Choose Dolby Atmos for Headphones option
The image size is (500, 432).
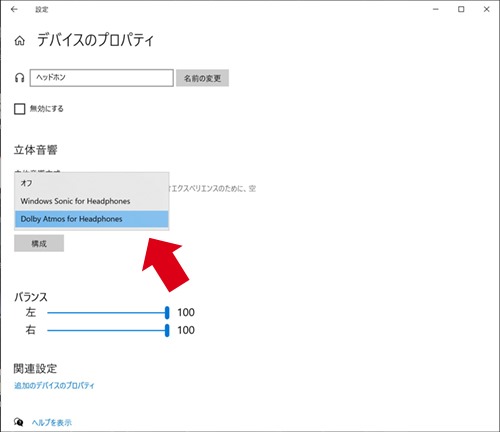[91, 219]
